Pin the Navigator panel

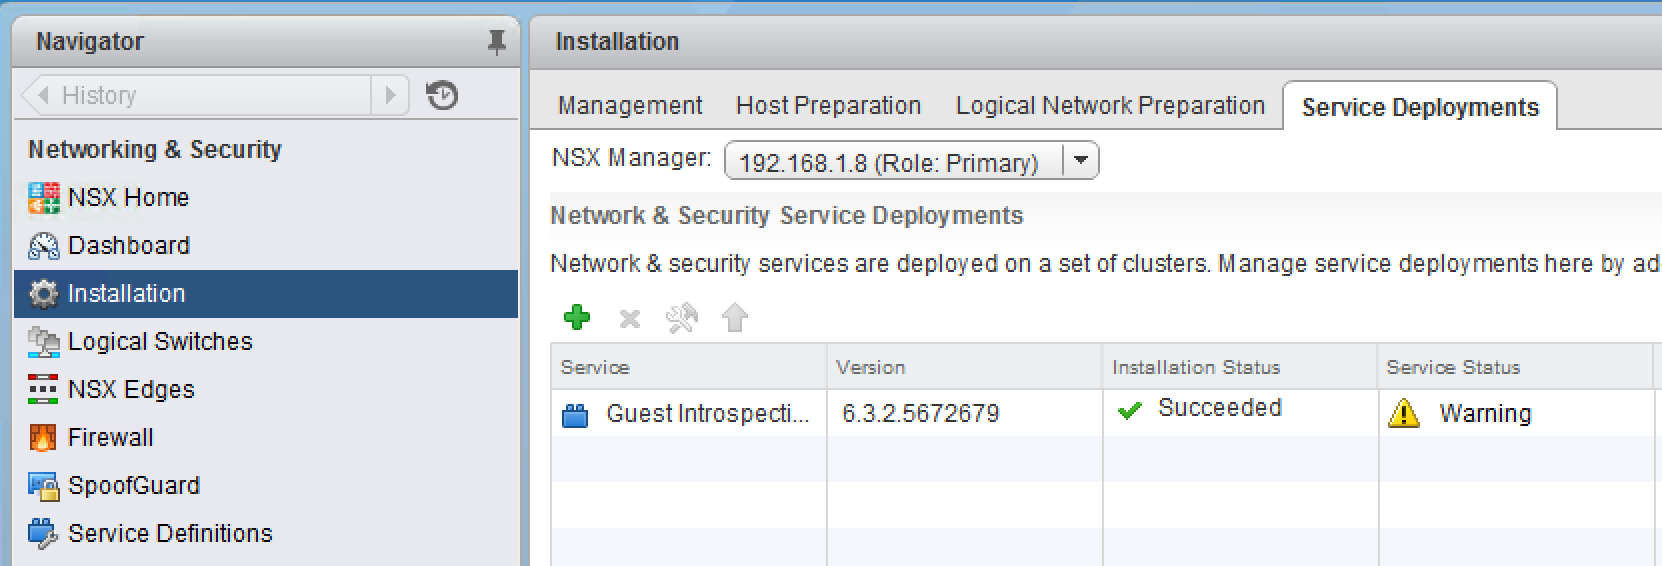[x=496, y=42]
